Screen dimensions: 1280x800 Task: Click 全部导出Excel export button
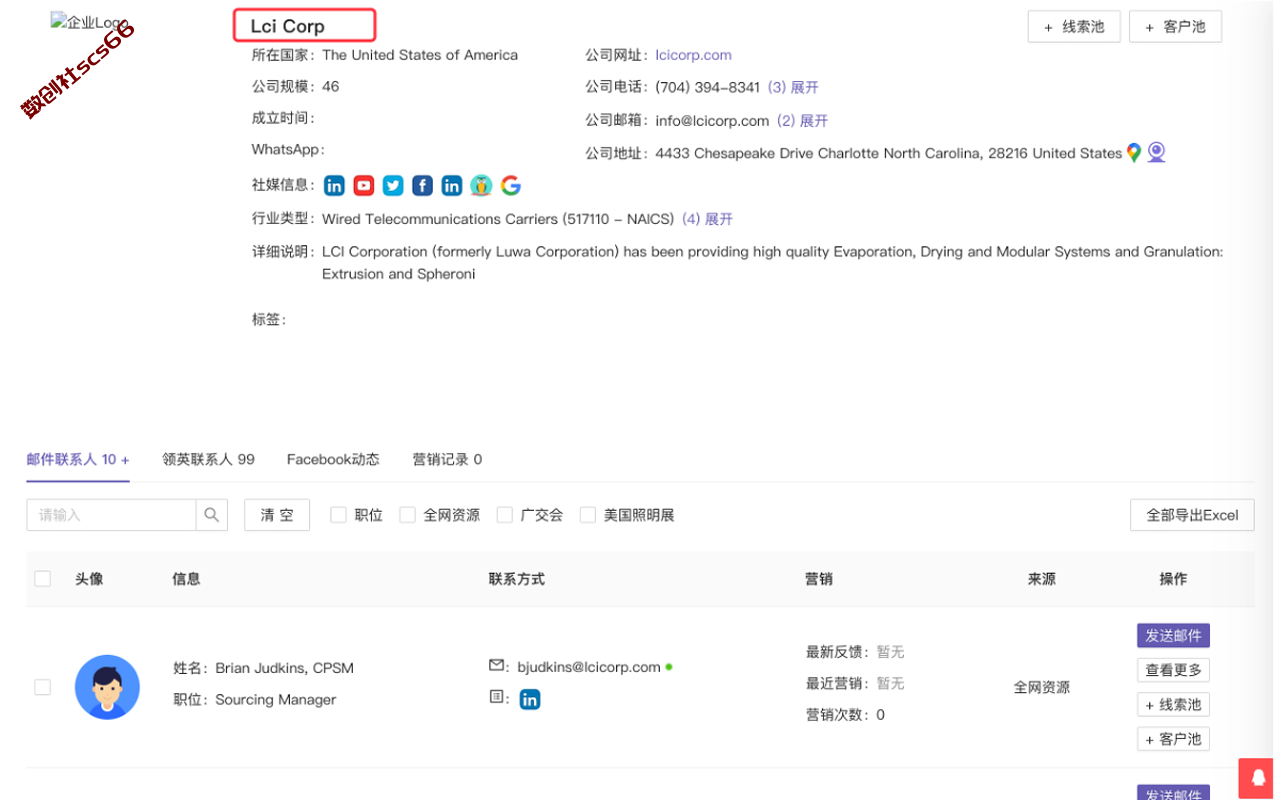tap(1192, 515)
